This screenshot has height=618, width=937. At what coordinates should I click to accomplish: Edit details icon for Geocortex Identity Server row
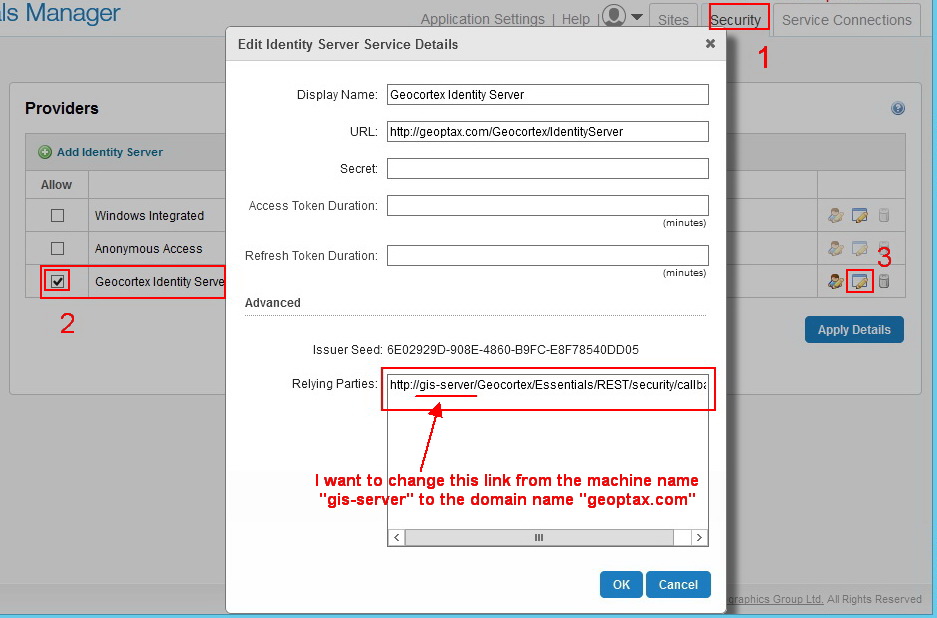pyautogui.click(x=859, y=281)
